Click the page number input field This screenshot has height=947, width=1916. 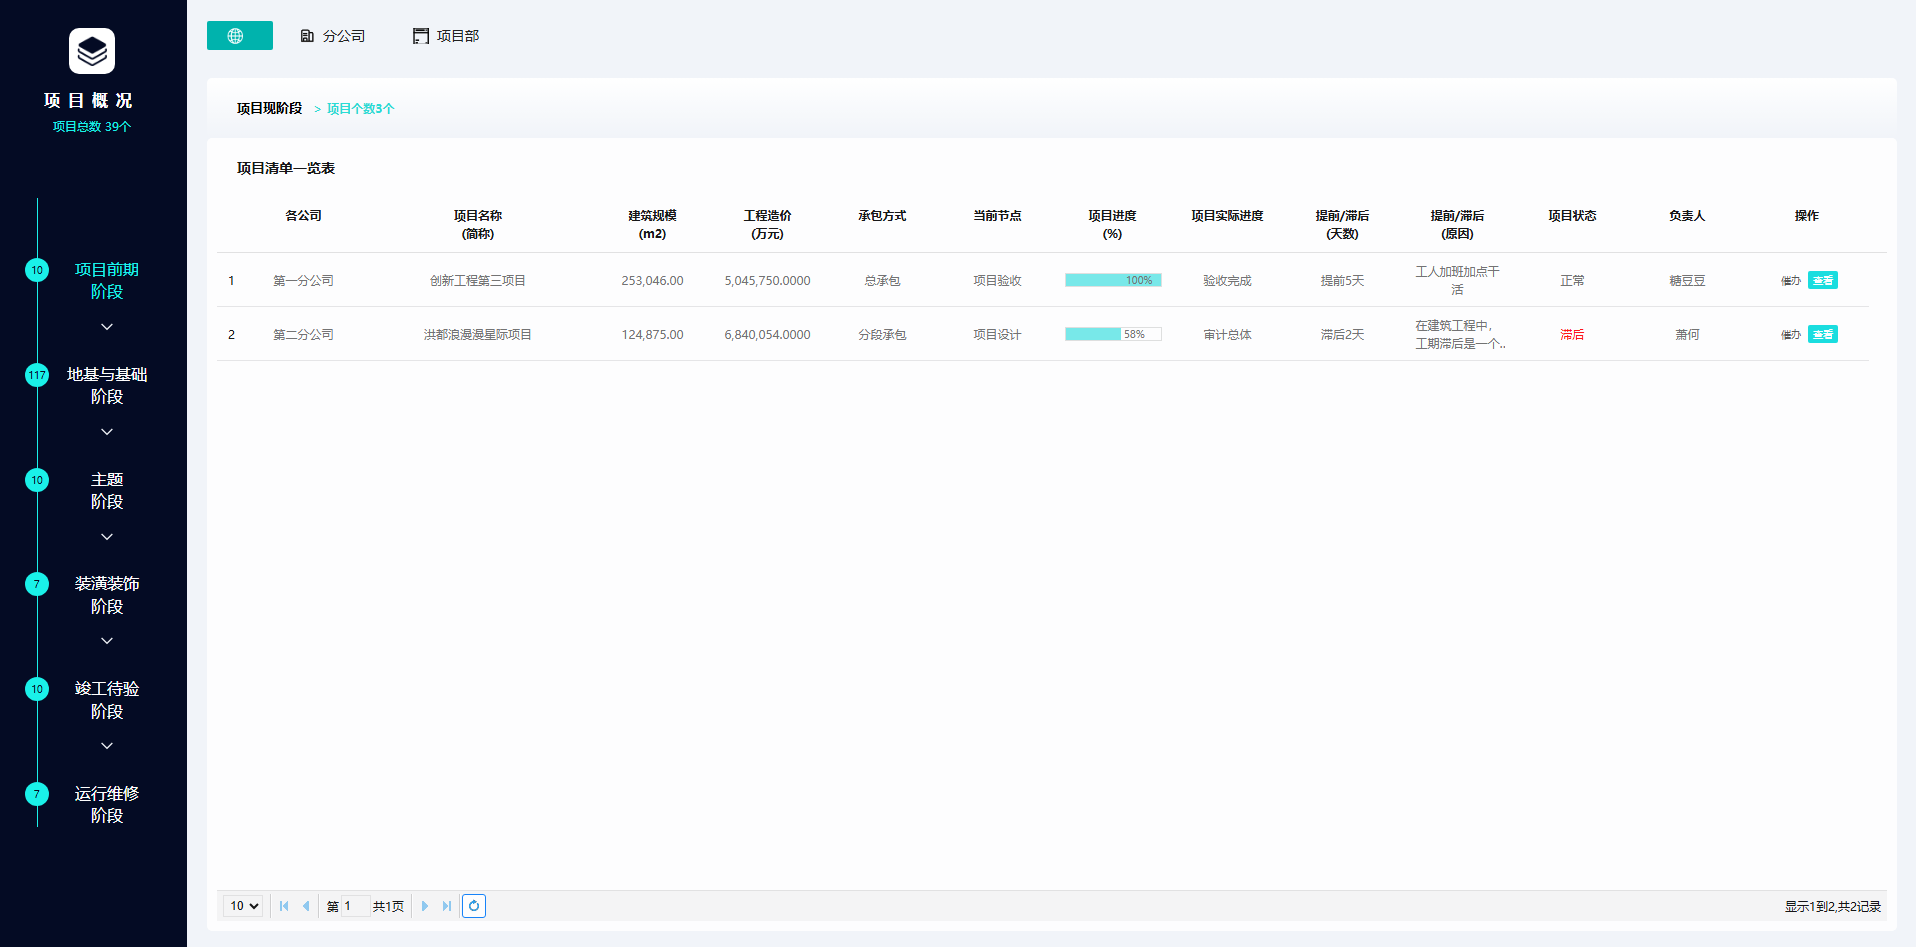point(355,906)
